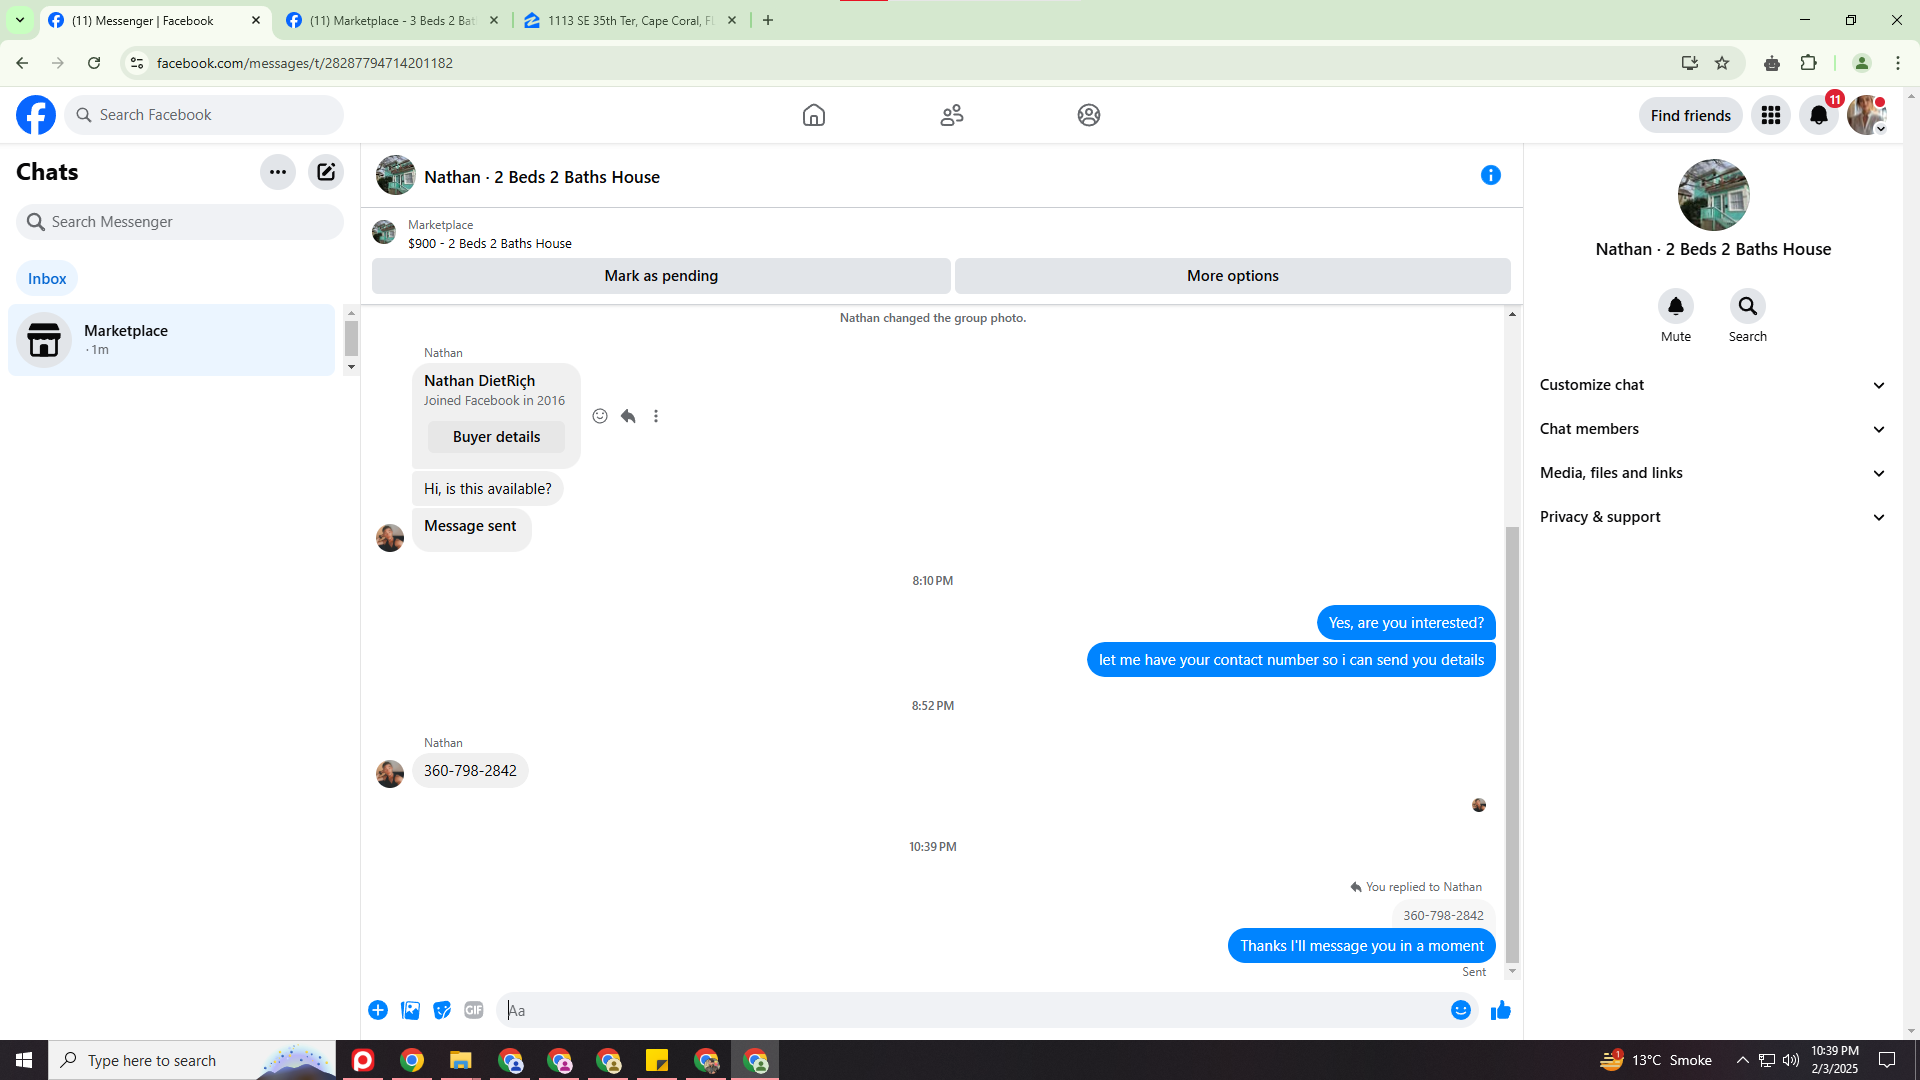Screen dimensions: 1920x1080
Task: Open the taskbar clock and date
Action: click(x=1835, y=1060)
